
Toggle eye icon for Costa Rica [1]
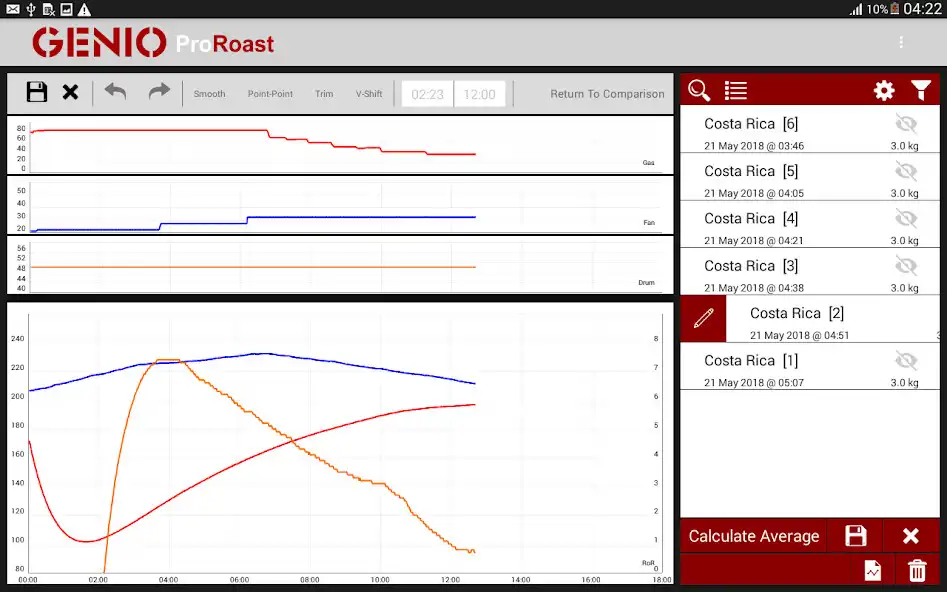click(x=906, y=360)
